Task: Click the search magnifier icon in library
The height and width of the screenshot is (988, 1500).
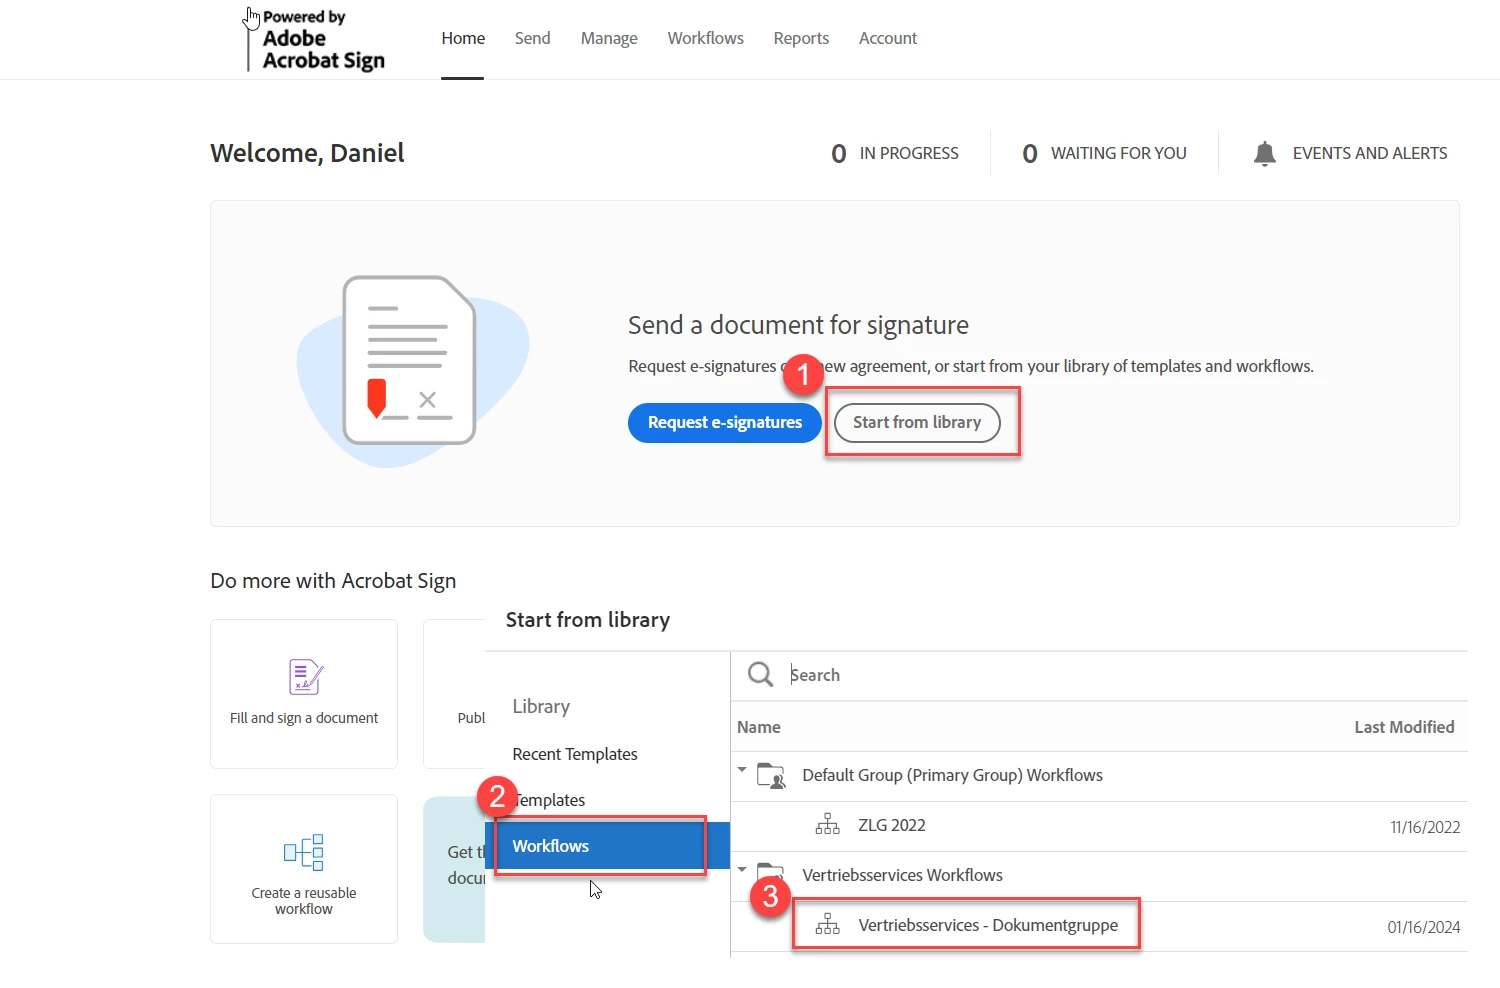Action: point(760,674)
